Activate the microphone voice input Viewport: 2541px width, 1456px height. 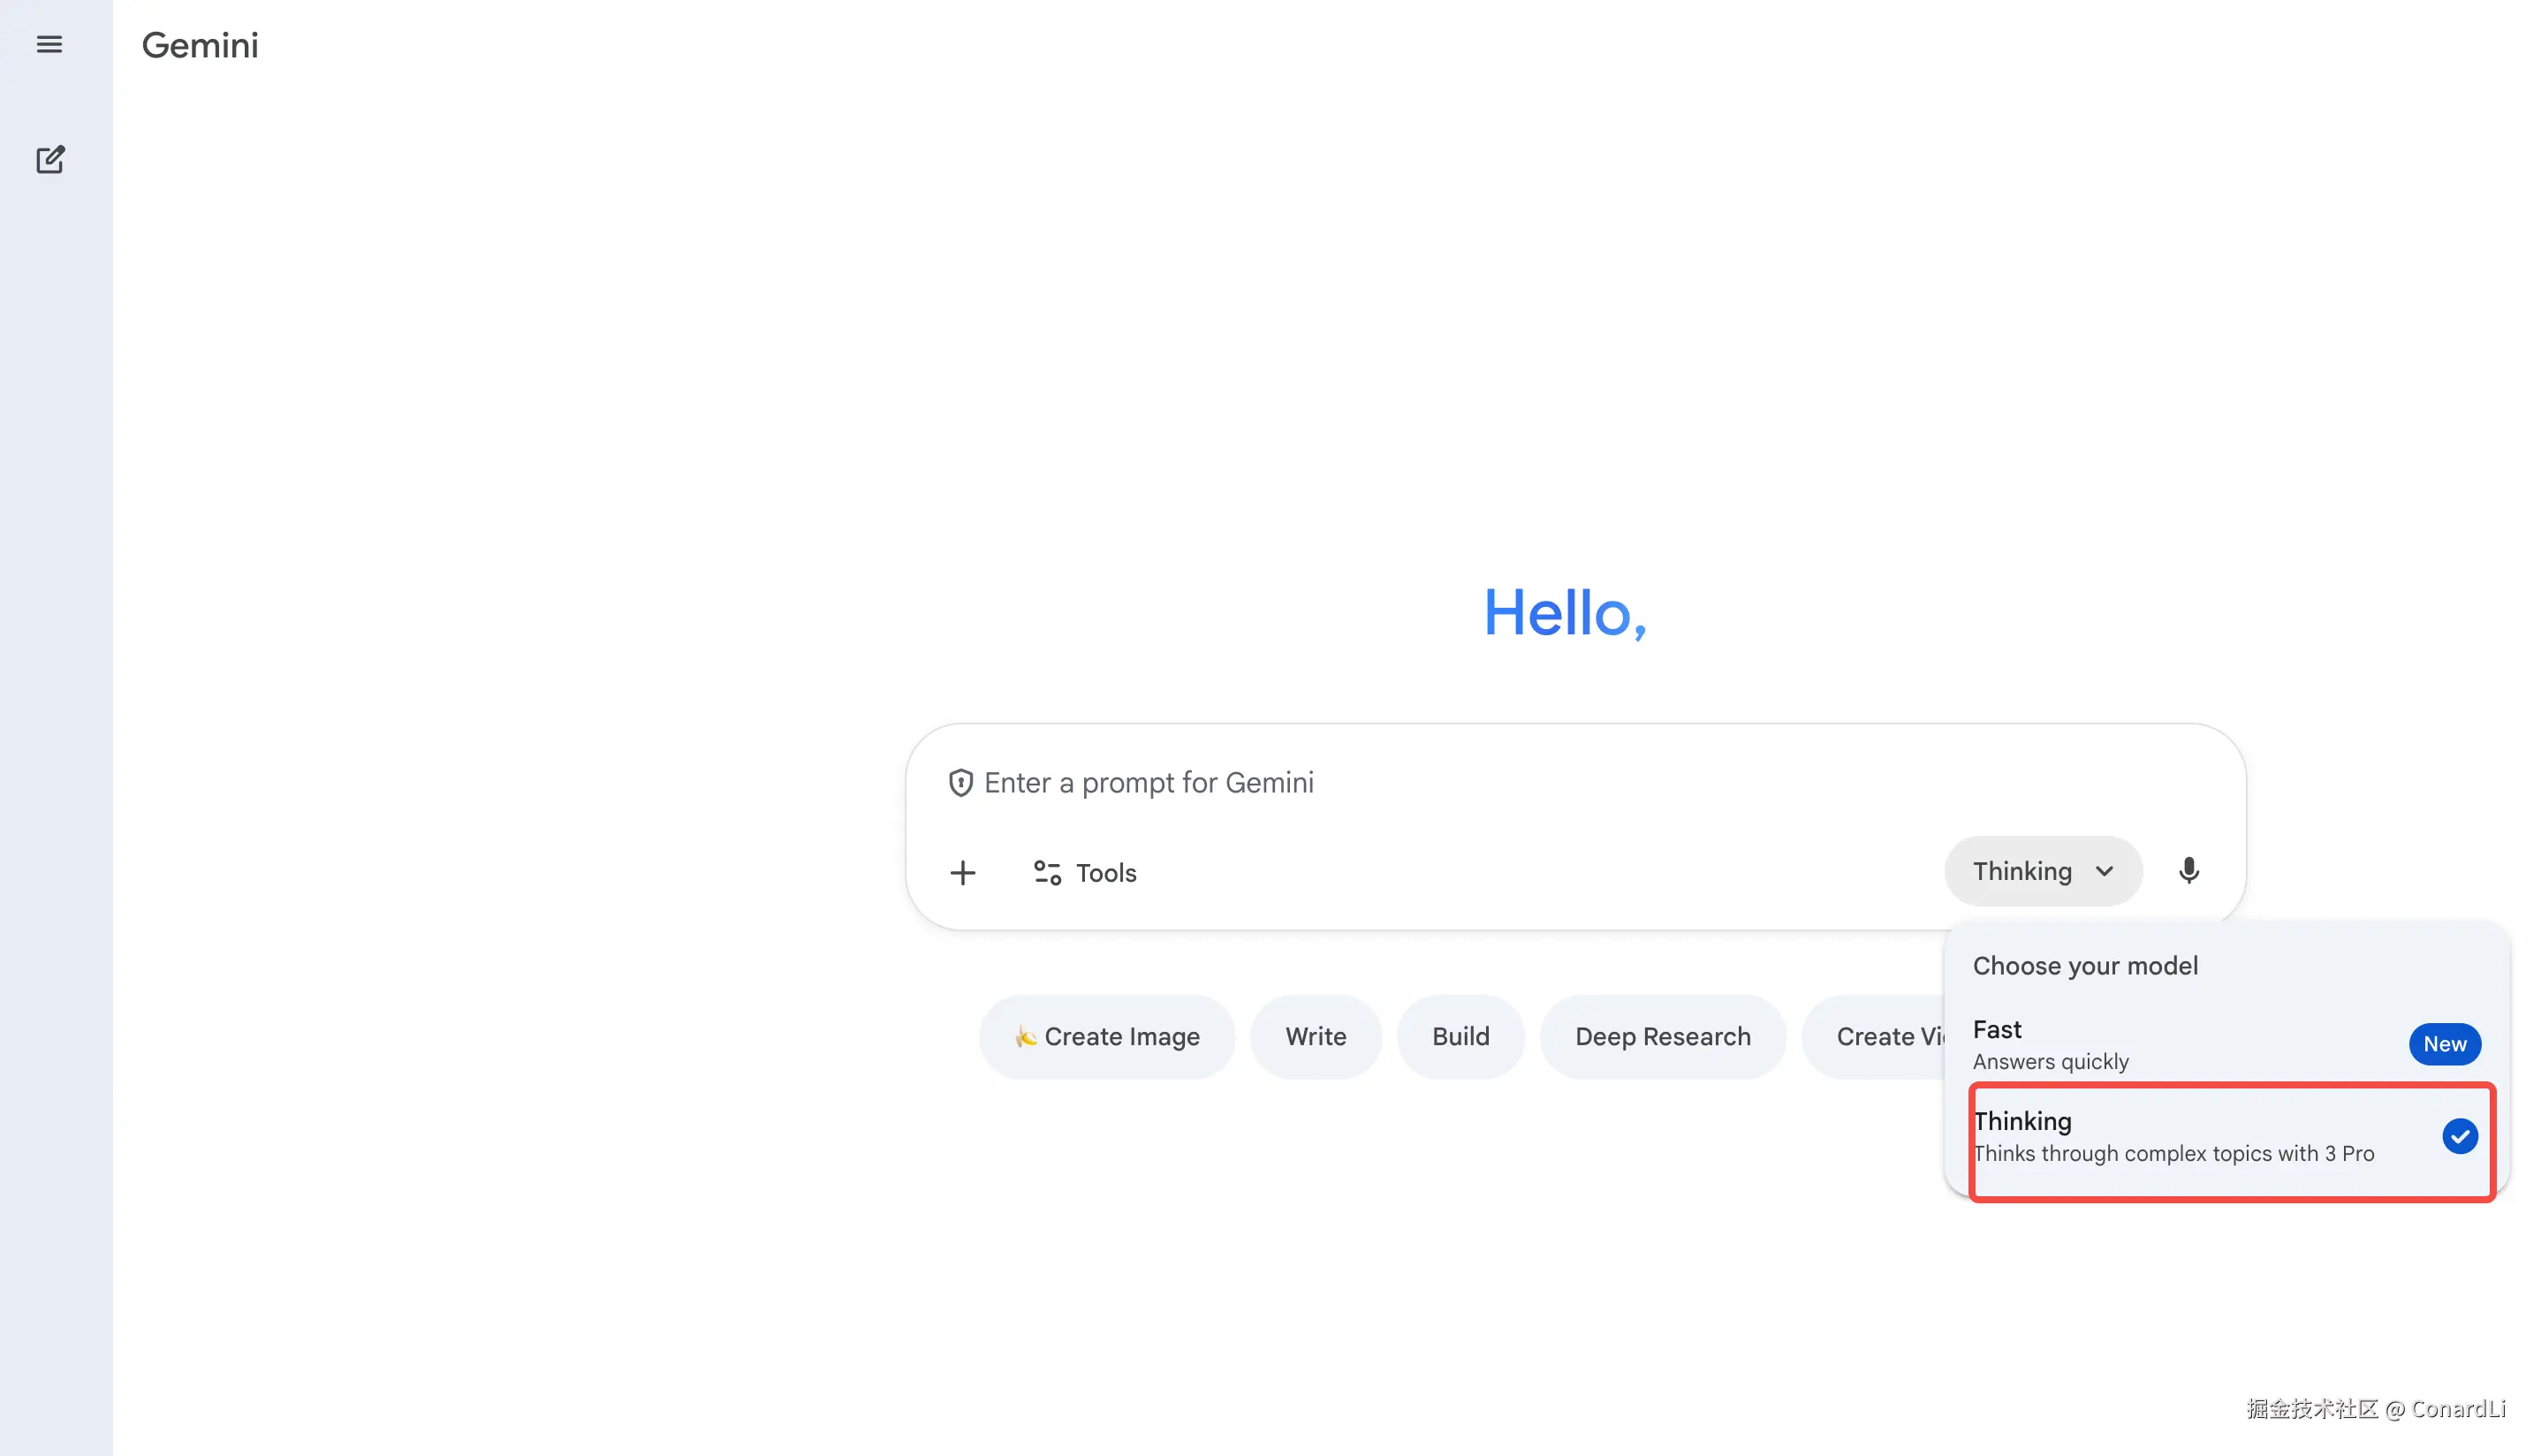(x=2188, y=871)
